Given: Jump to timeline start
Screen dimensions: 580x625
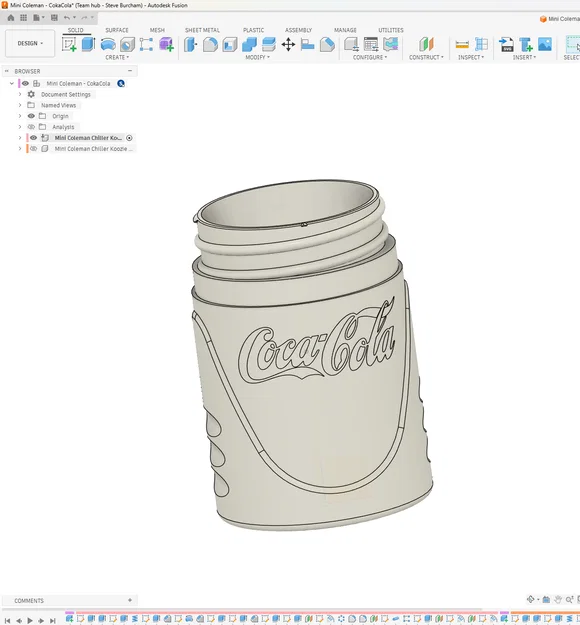Looking at the screenshot, I should coord(8,620).
